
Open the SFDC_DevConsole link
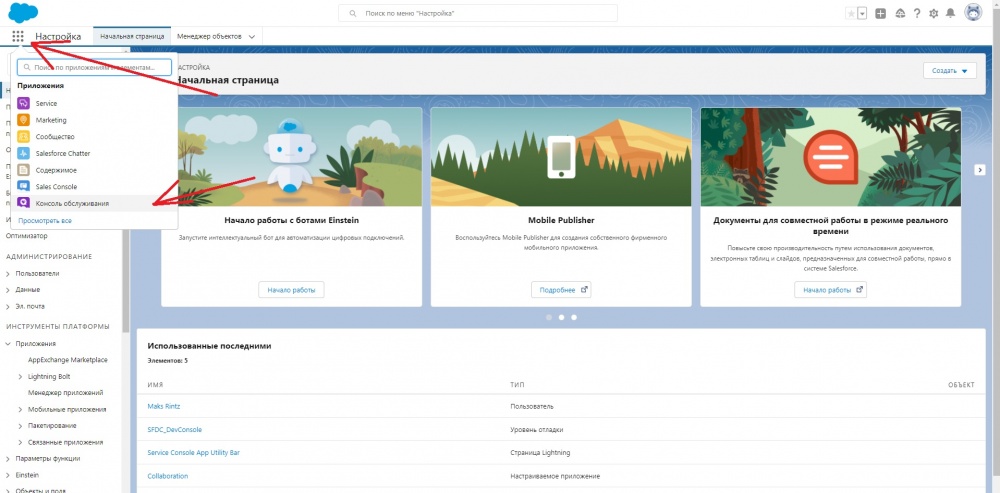point(175,429)
